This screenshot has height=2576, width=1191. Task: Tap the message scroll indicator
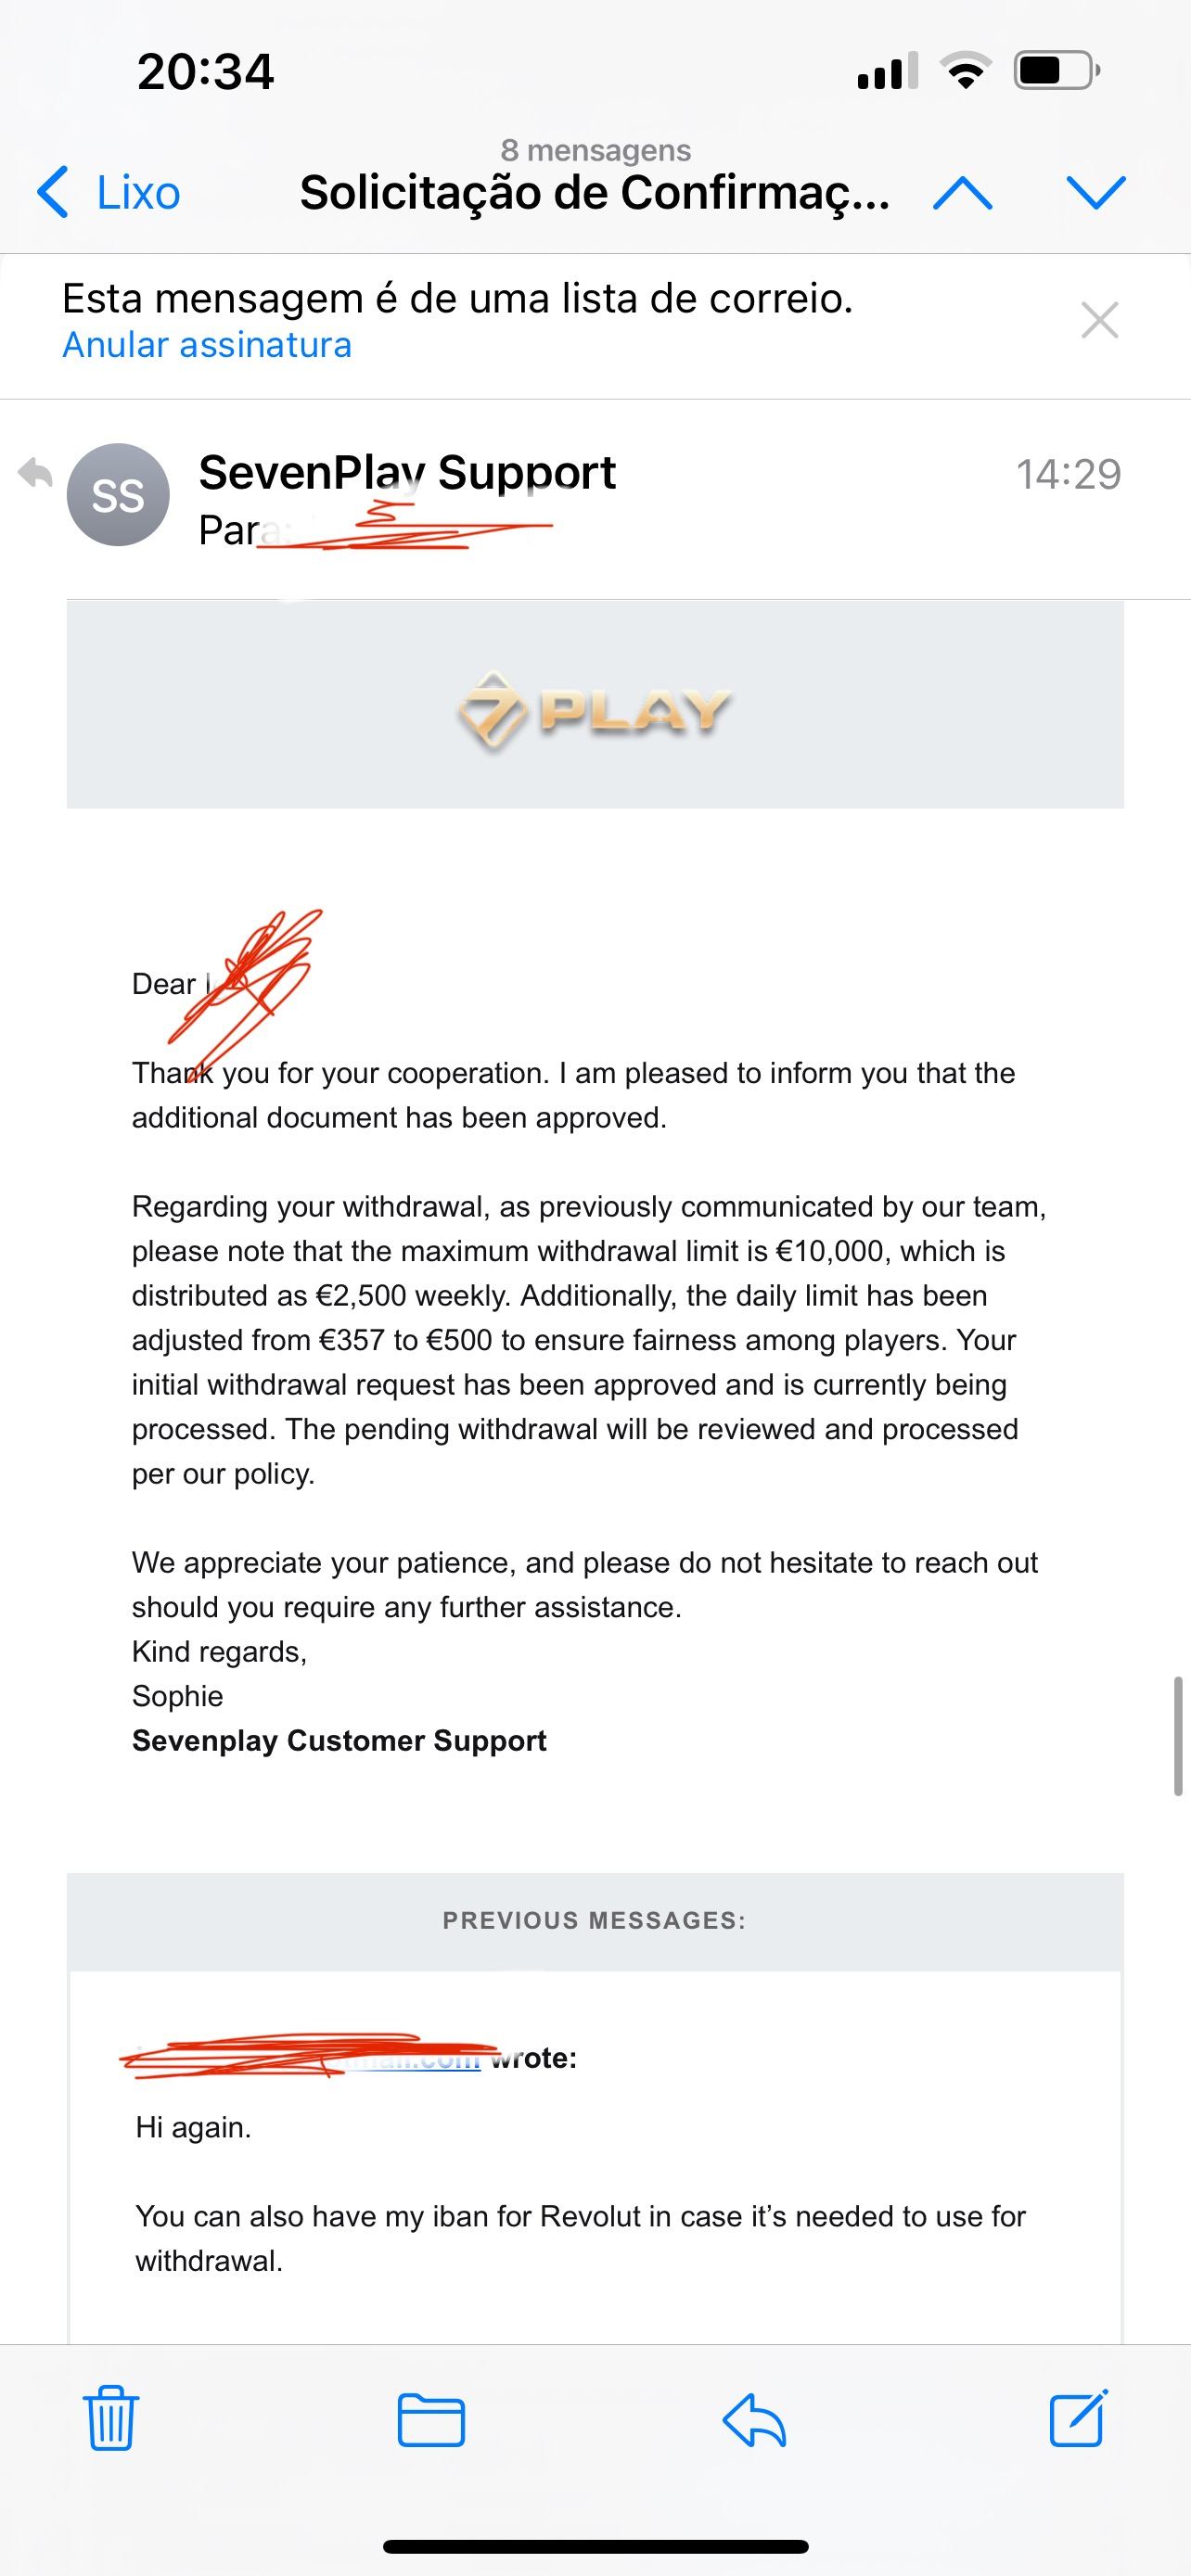point(1178,1737)
